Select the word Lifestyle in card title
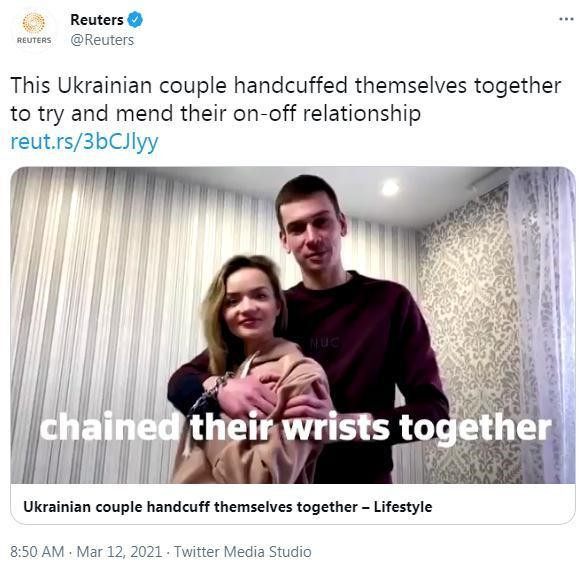Image resolution: width=586 pixels, height=571 pixels. [403, 507]
